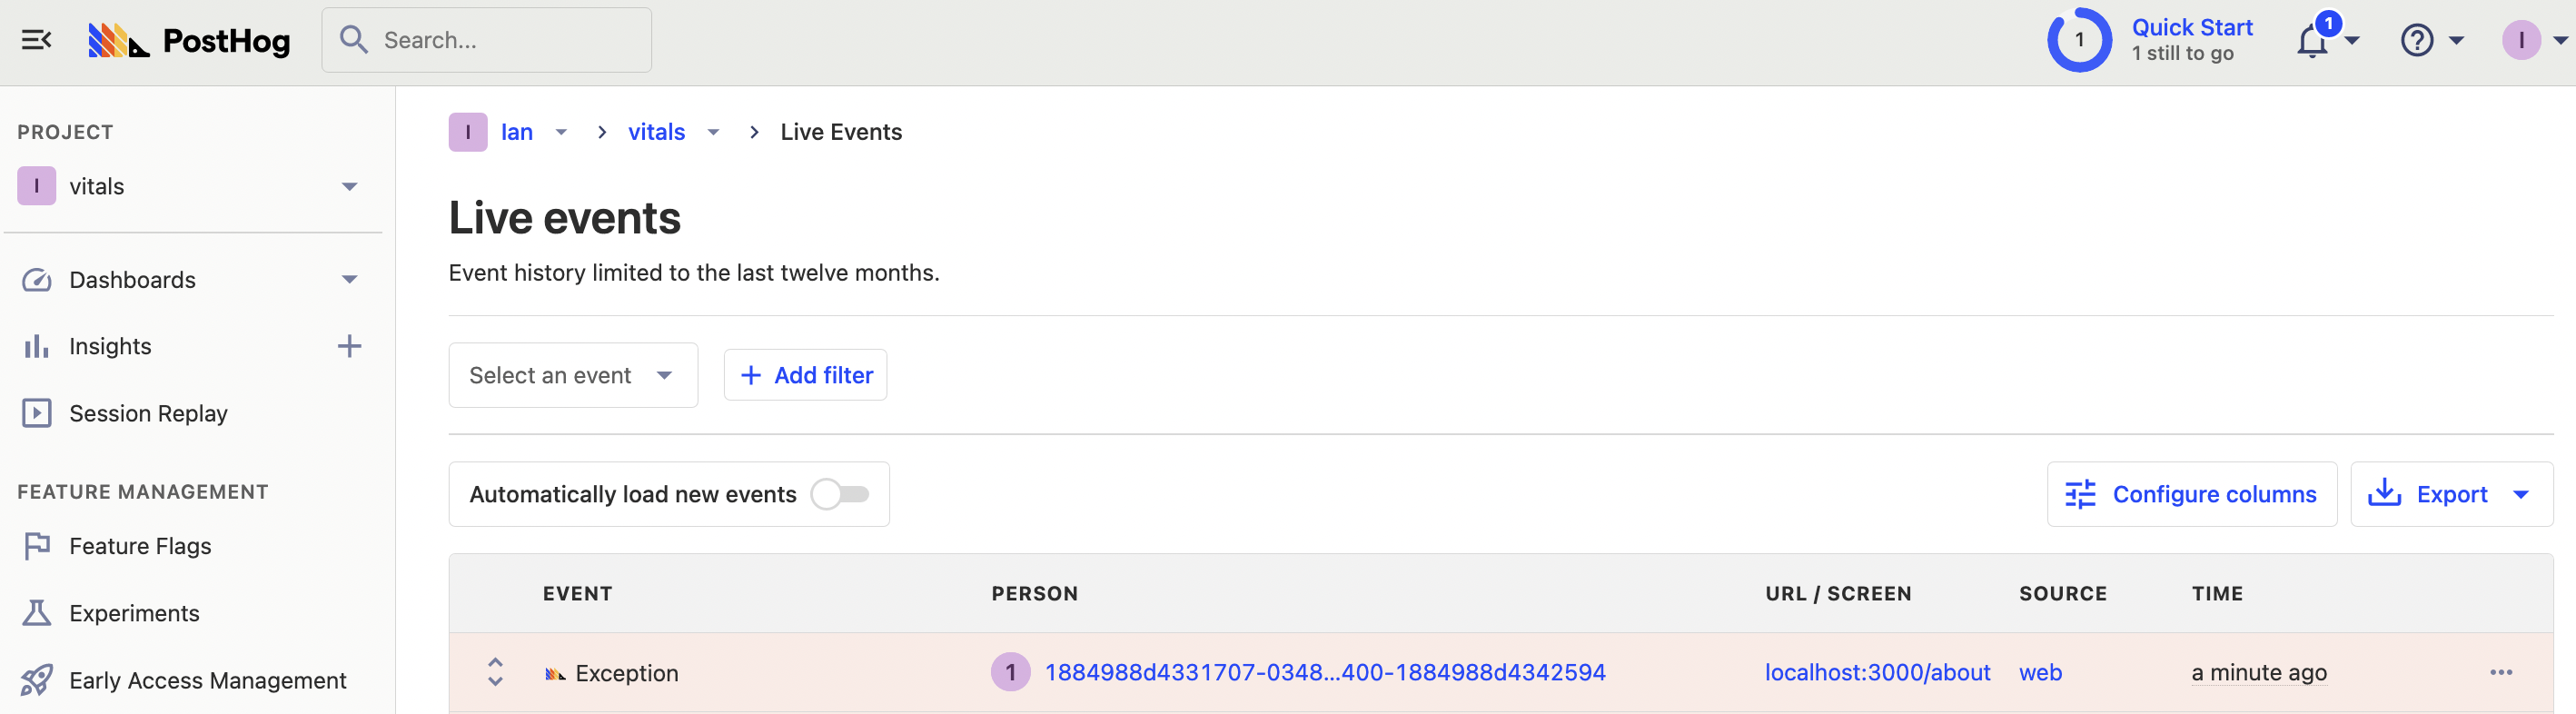This screenshot has height=714, width=2576.
Task: Expand the Dashboards submenu arrow
Action: click(x=349, y=280)
